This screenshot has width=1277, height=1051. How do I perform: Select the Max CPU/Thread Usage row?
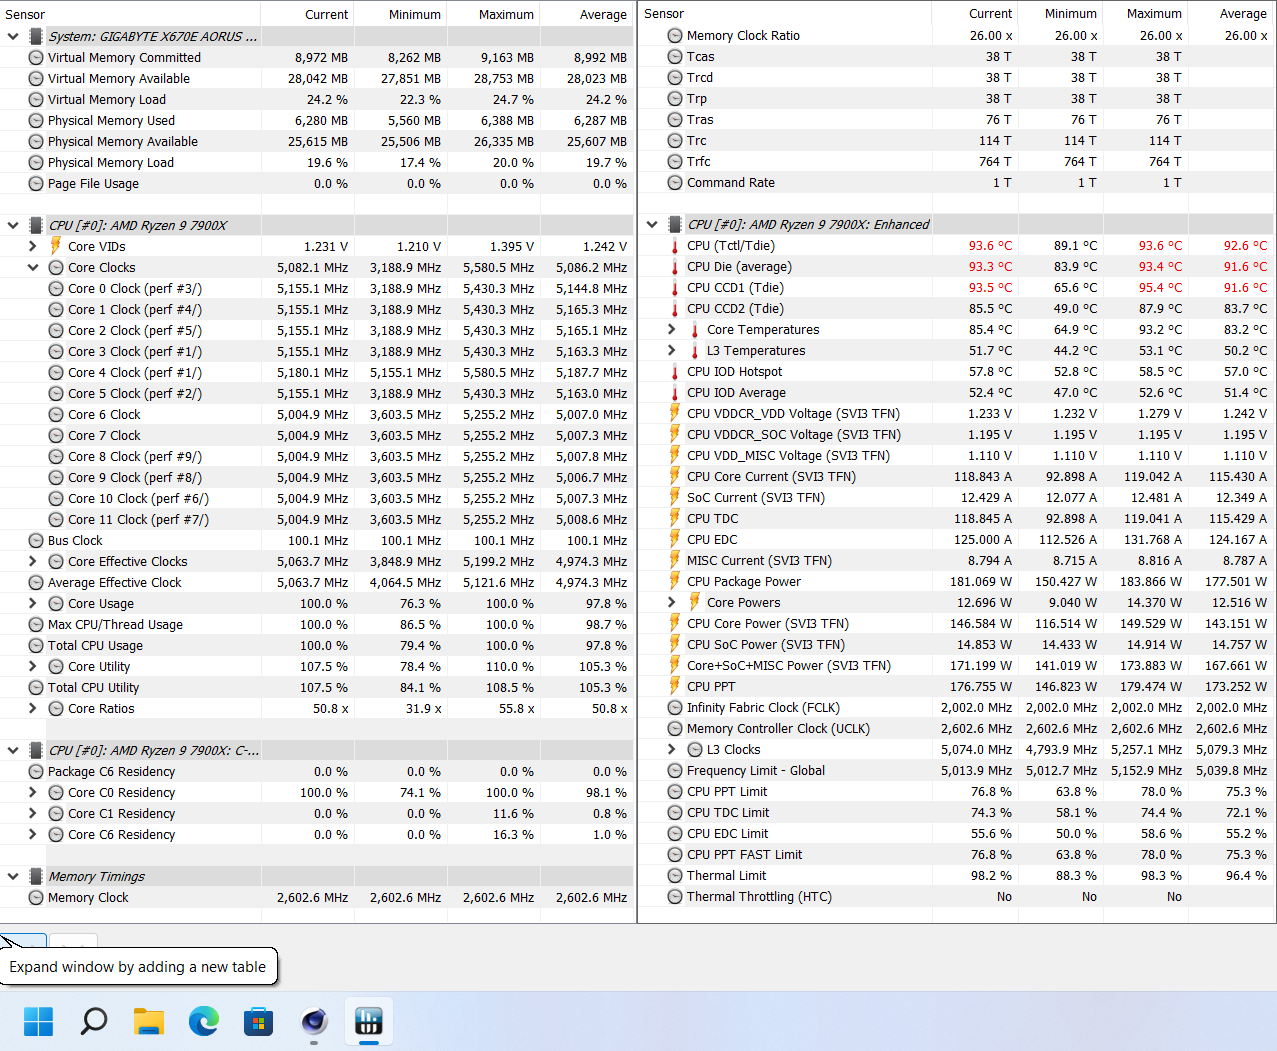point(317,624)
